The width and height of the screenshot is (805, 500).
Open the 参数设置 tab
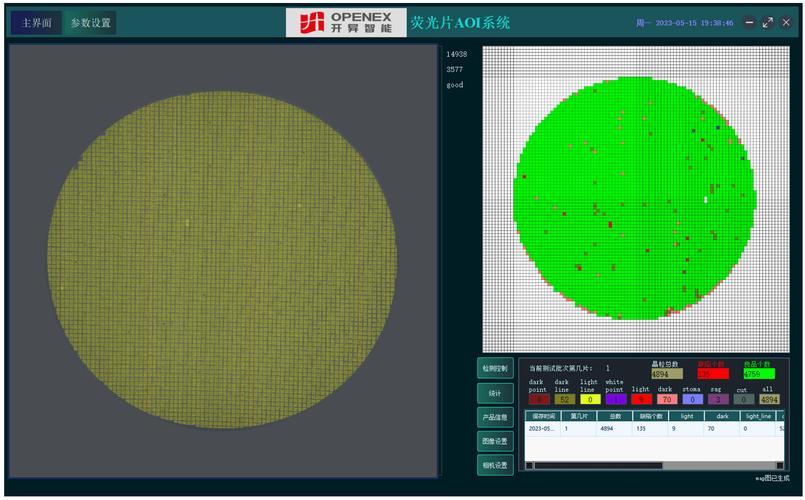tap(90, 23)
